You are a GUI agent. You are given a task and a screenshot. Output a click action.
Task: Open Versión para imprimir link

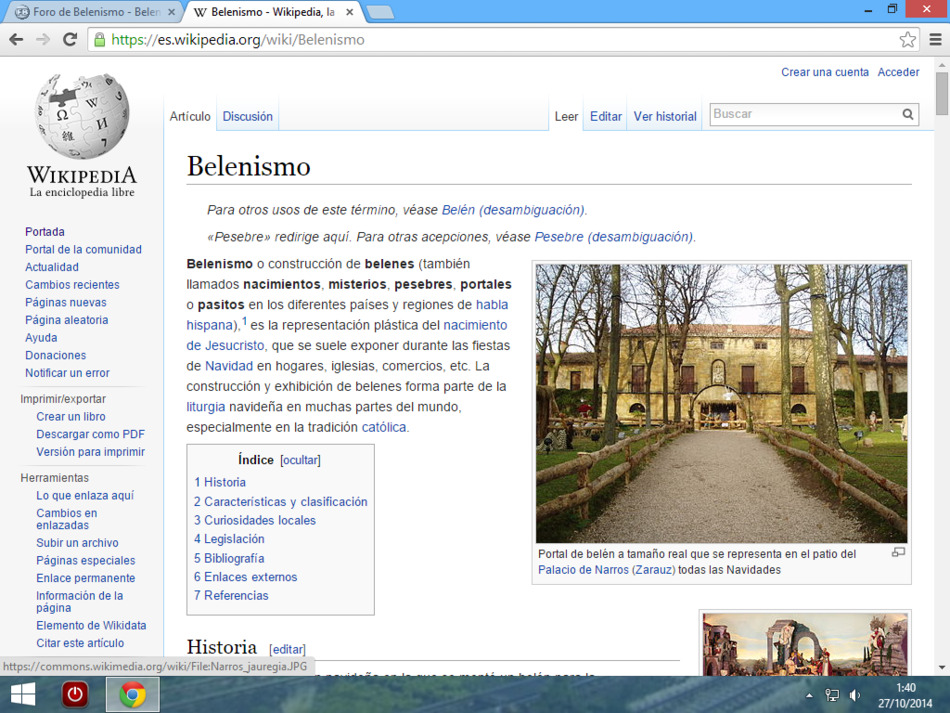[90, 451]
